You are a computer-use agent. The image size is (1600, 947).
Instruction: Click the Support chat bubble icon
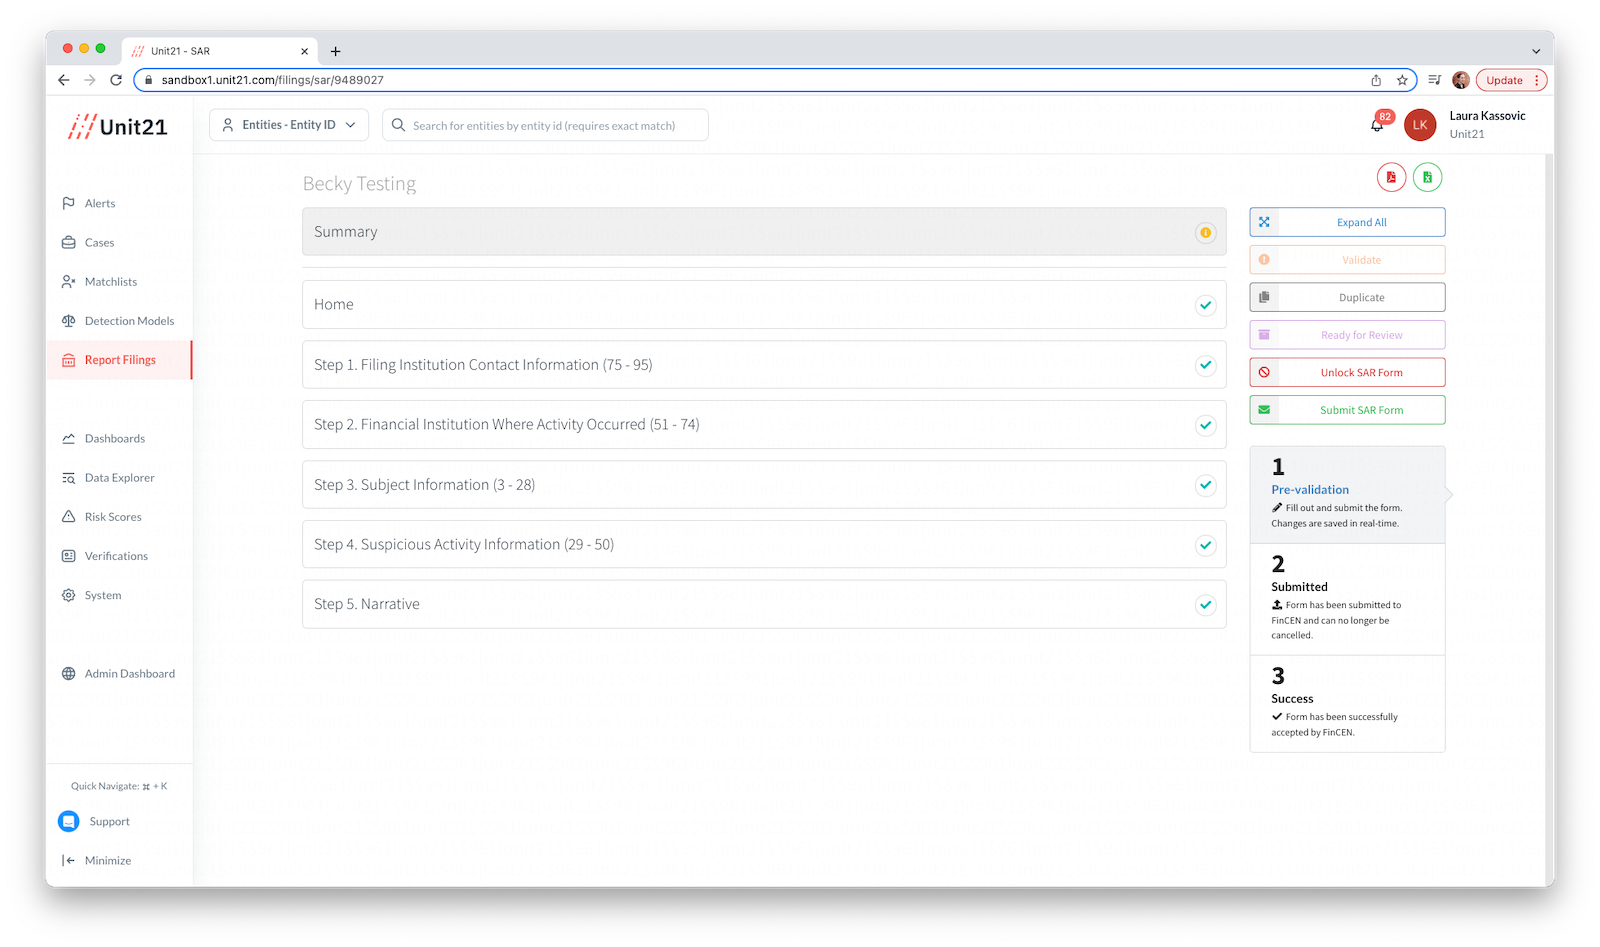pos(69,821)
